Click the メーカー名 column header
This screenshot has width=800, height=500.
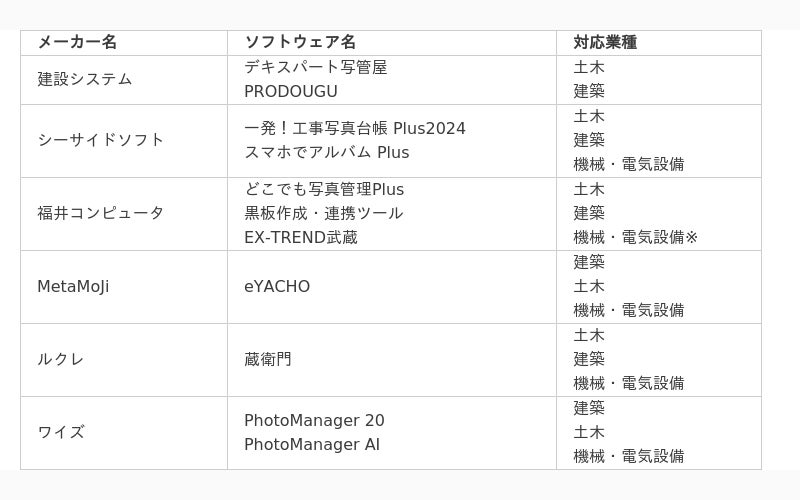[x=78, y=42]
